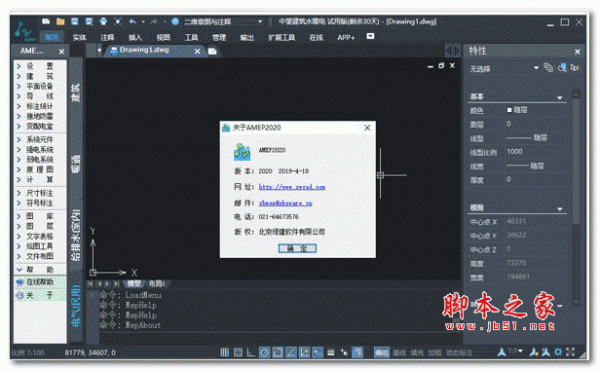Click the 在线帮助 menu item
The width and height of the screenshot is (600, 371).
[x=40, y=282]
